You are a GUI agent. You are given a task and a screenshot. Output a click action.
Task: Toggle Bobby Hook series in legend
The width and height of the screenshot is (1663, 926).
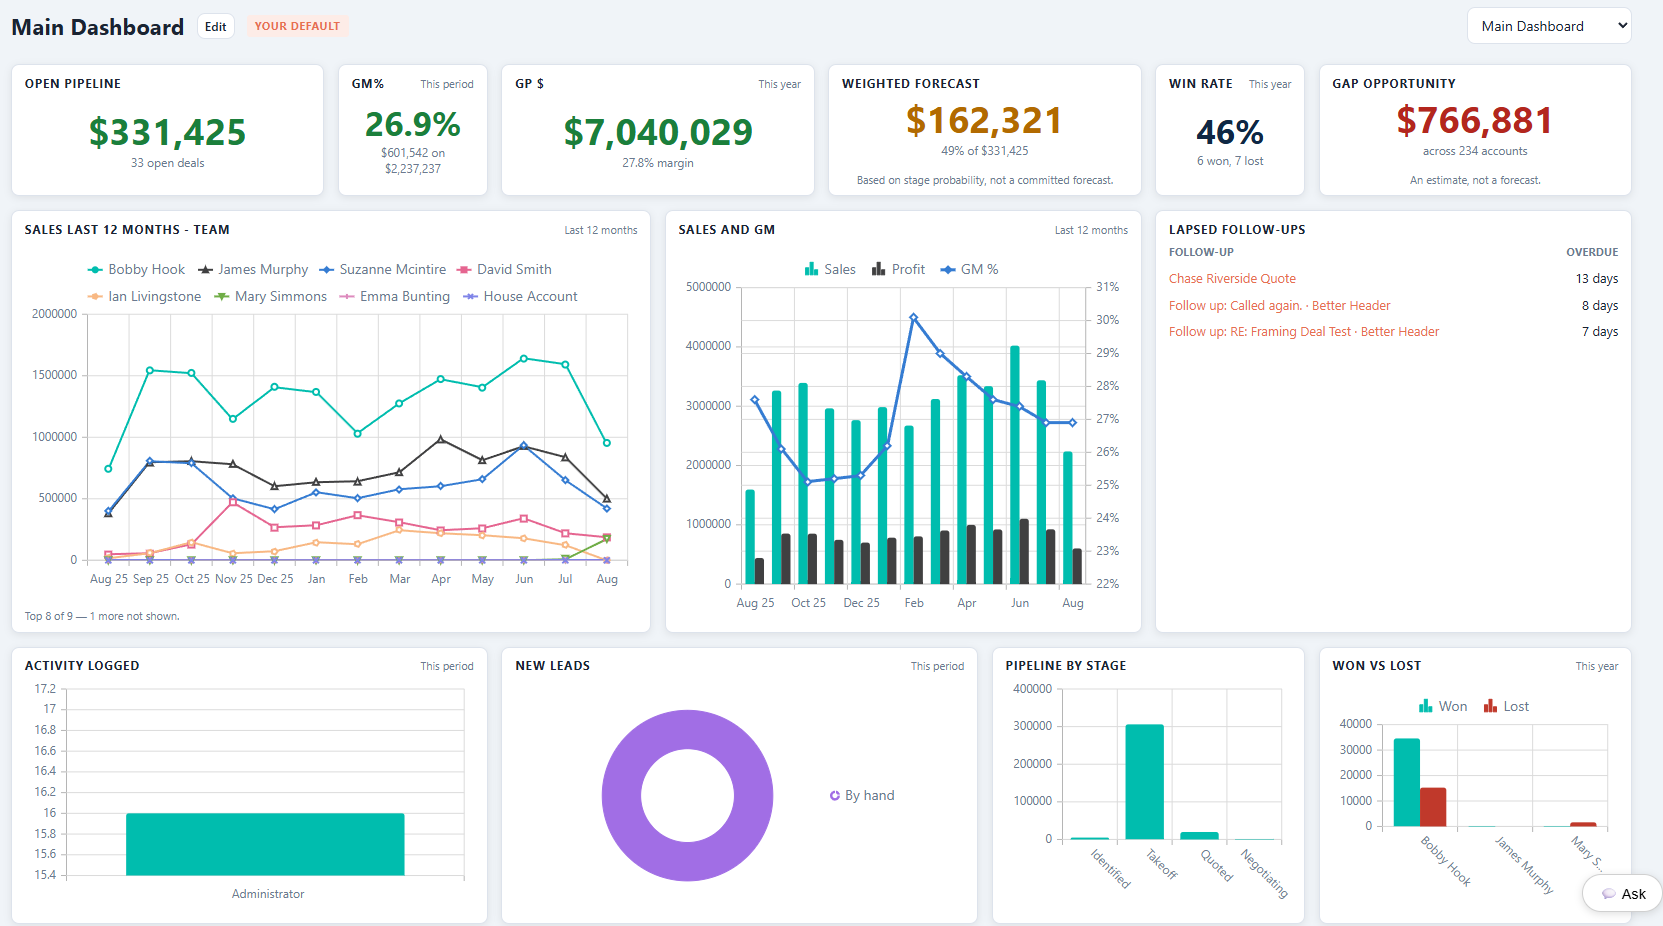coord(136,270)
